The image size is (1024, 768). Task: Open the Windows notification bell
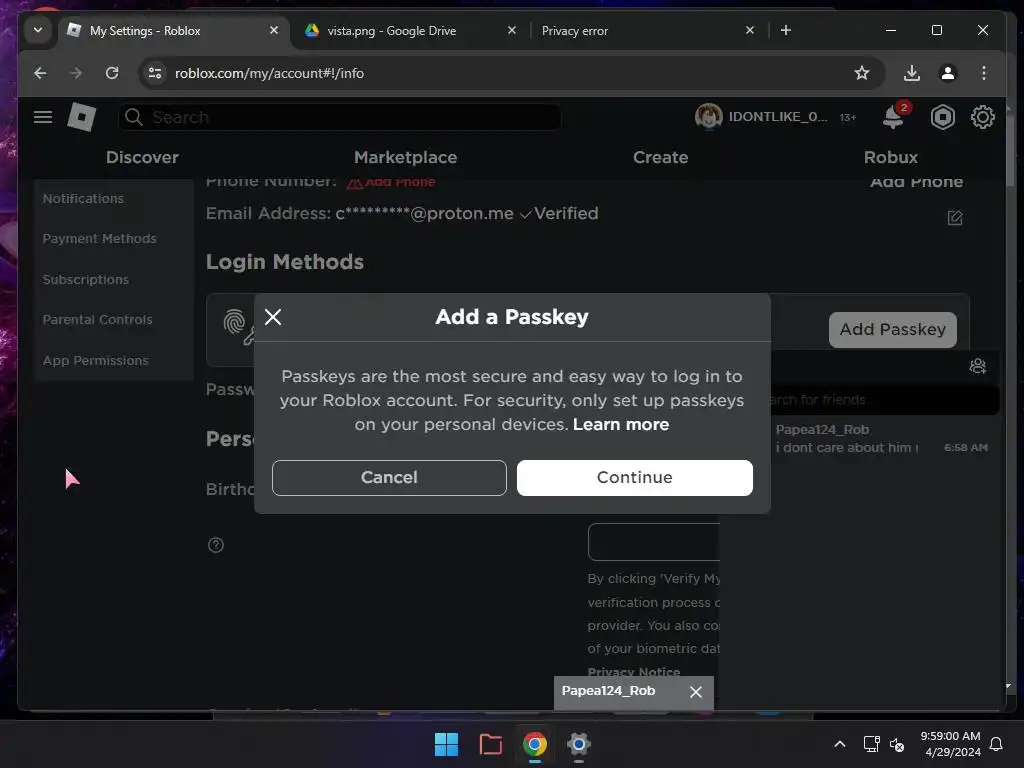pos(996,744)
